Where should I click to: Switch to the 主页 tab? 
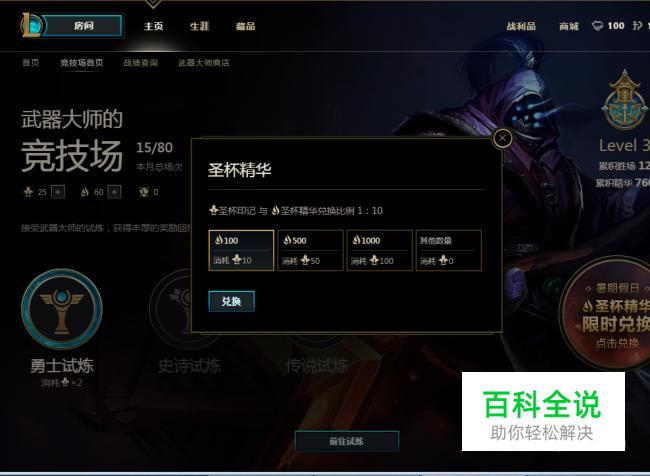pyautogui.click(x=153, y=26)
